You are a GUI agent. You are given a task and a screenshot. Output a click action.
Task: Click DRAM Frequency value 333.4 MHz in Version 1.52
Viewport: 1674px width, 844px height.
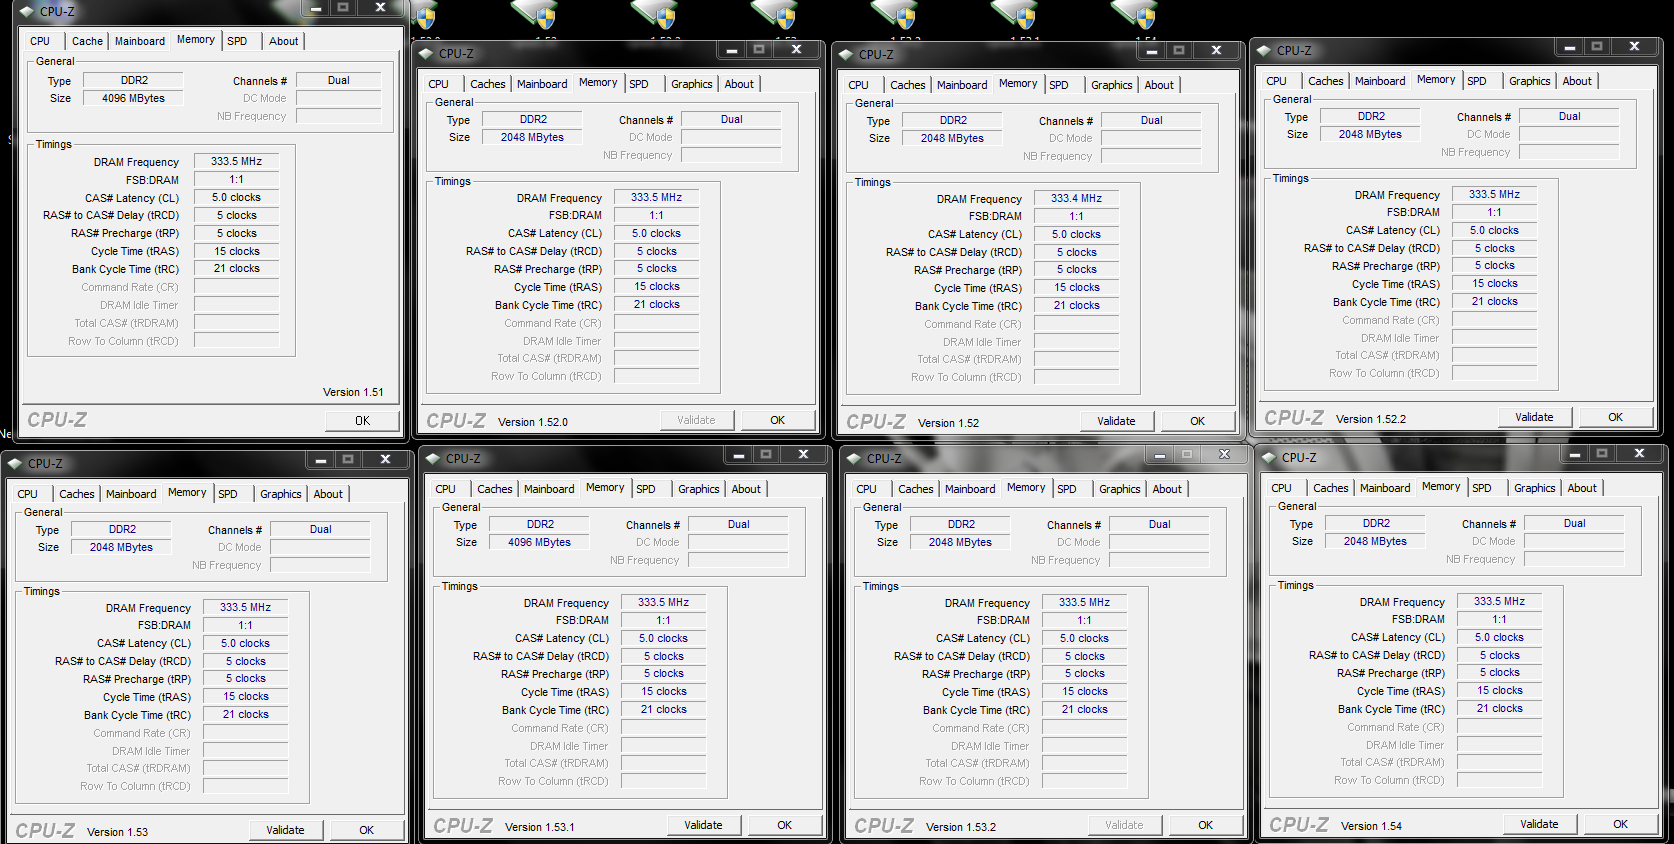point(1076,199)
